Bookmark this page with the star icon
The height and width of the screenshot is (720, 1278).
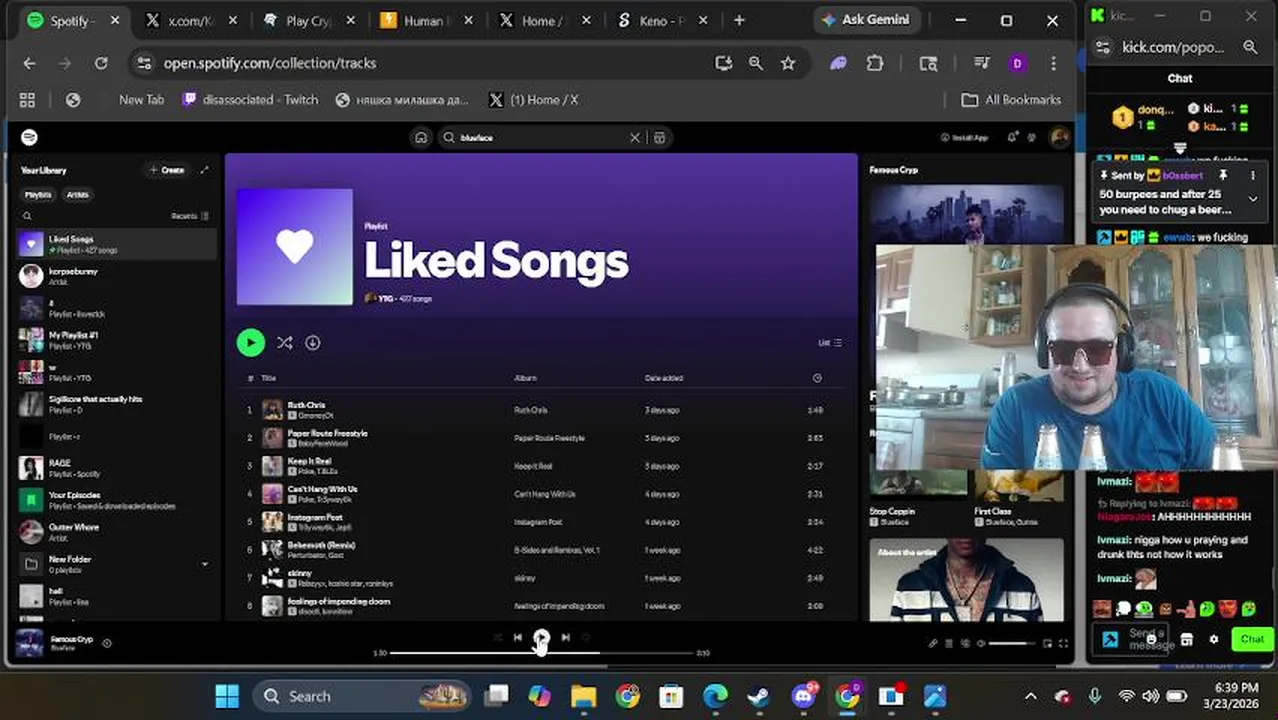point(788,63)
